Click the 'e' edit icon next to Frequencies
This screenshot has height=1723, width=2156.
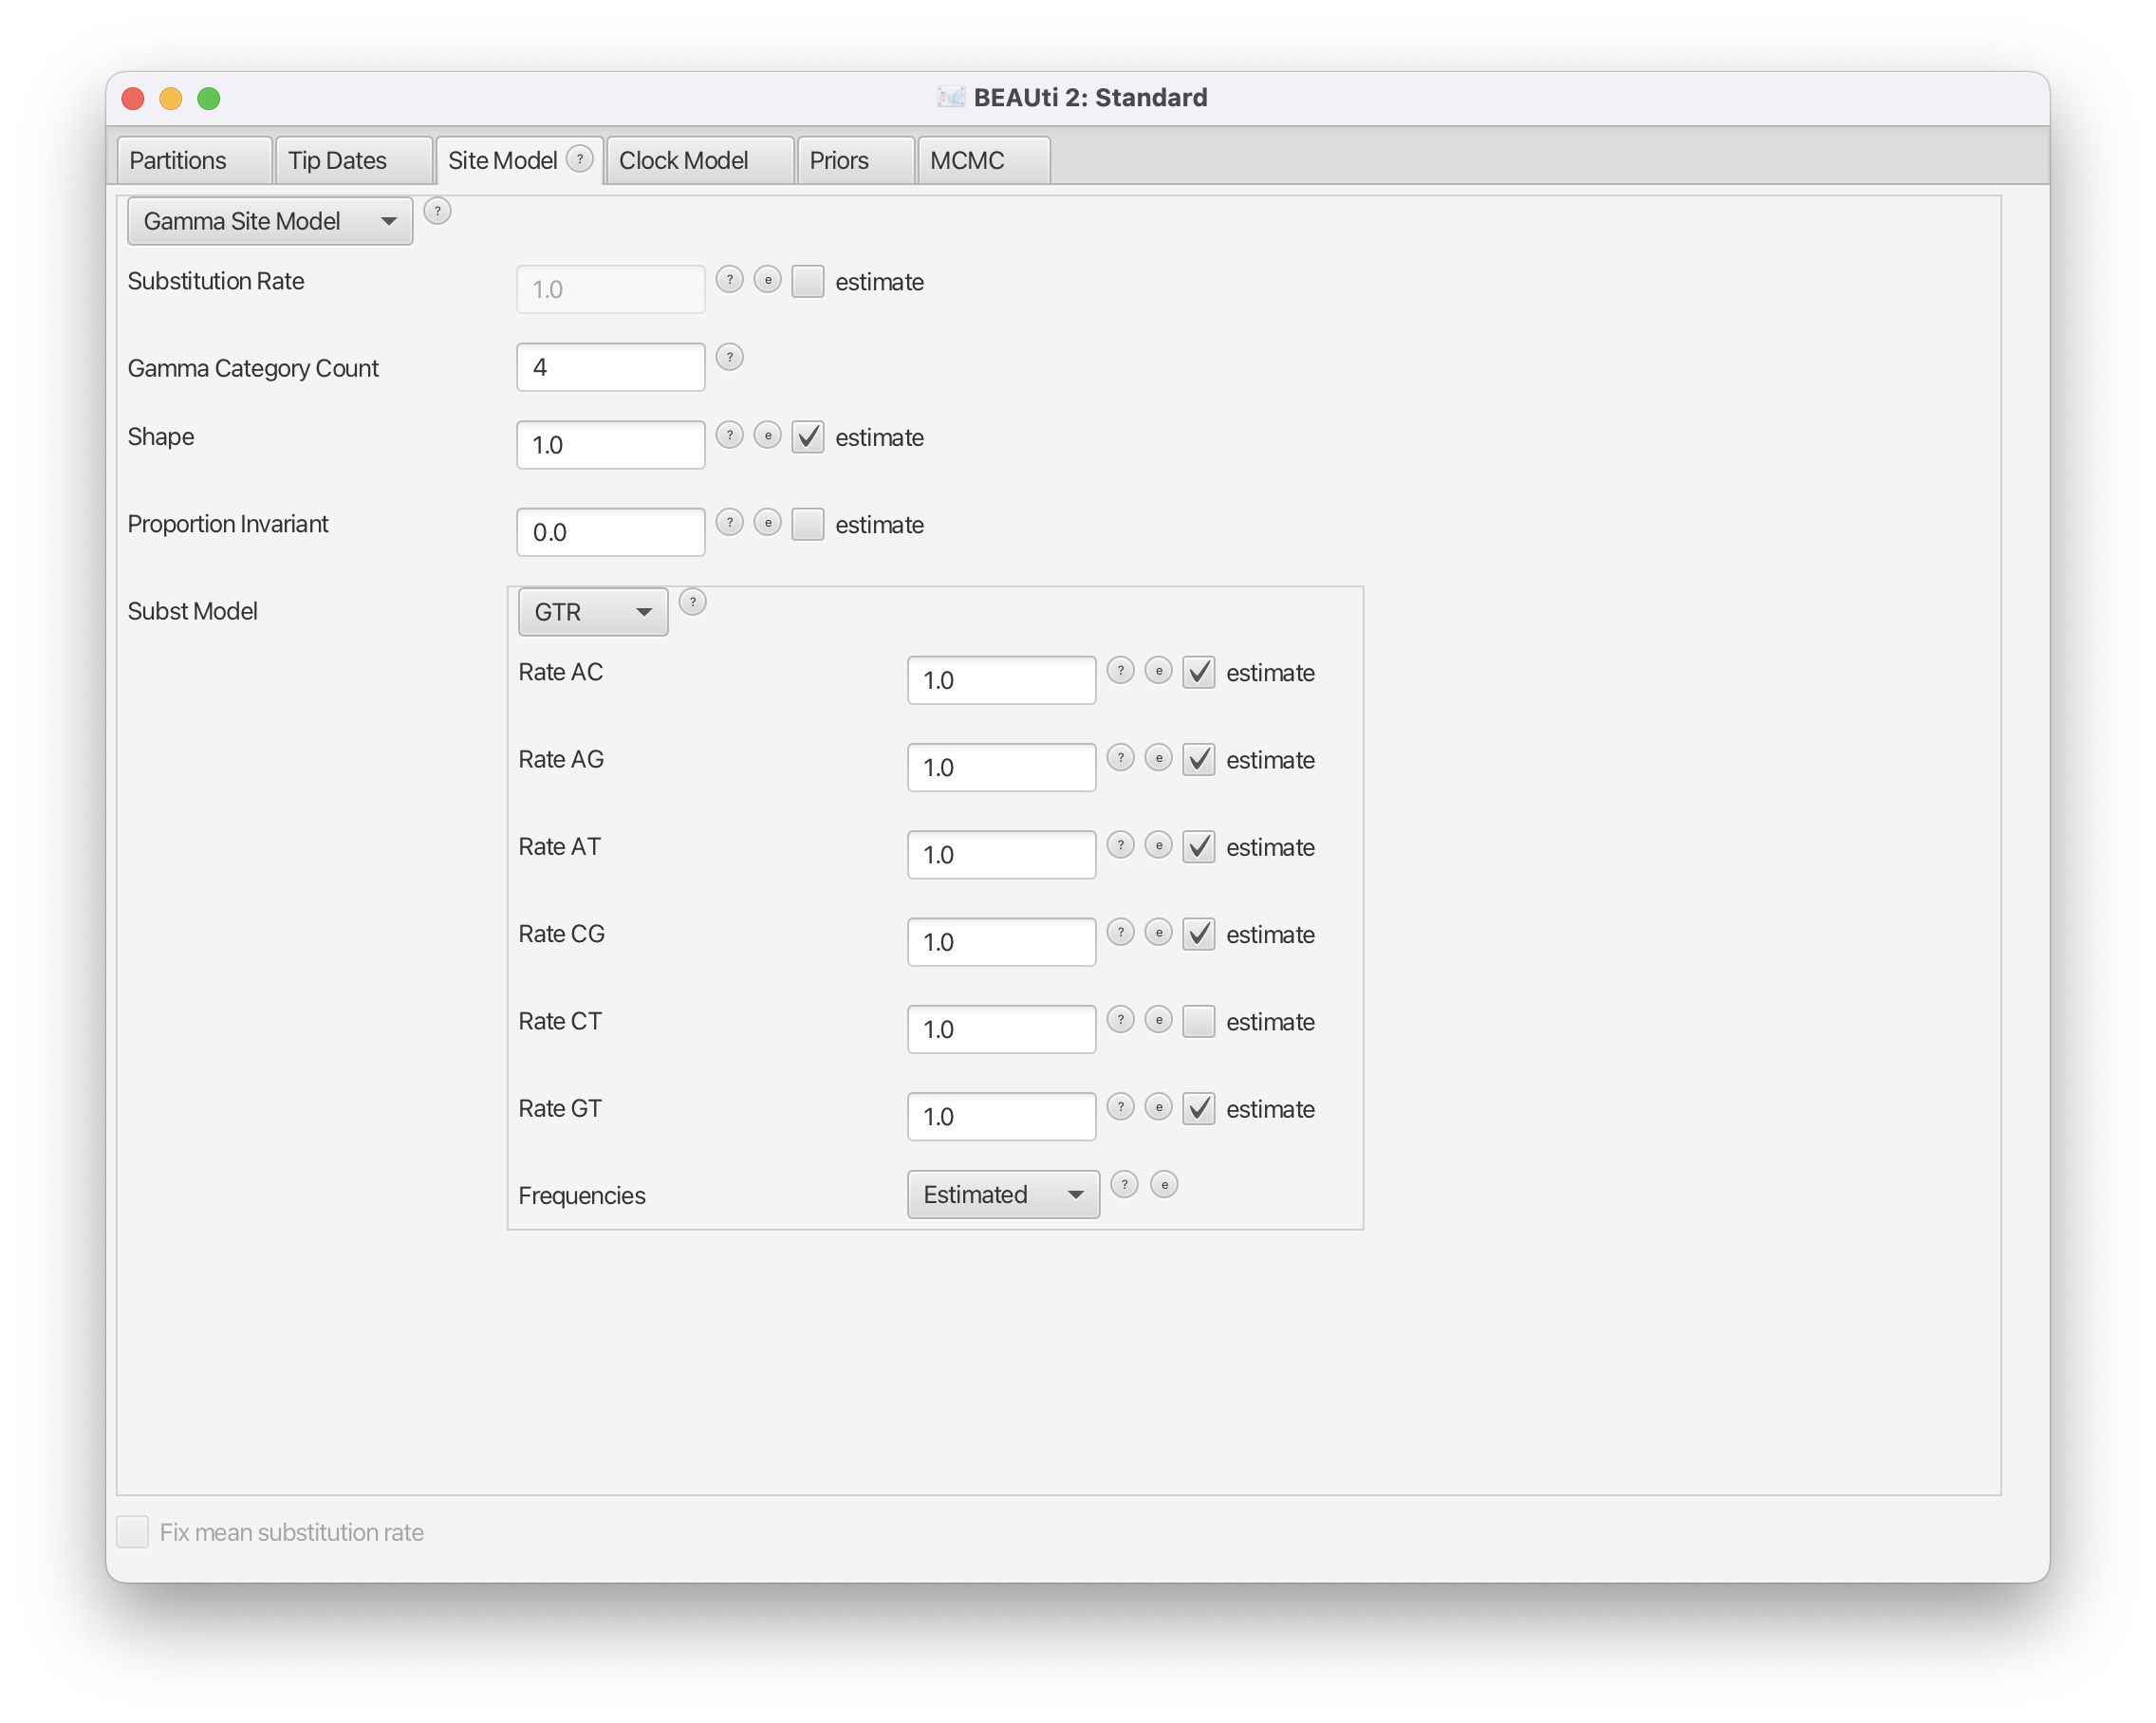[x=1164, y=1185]
